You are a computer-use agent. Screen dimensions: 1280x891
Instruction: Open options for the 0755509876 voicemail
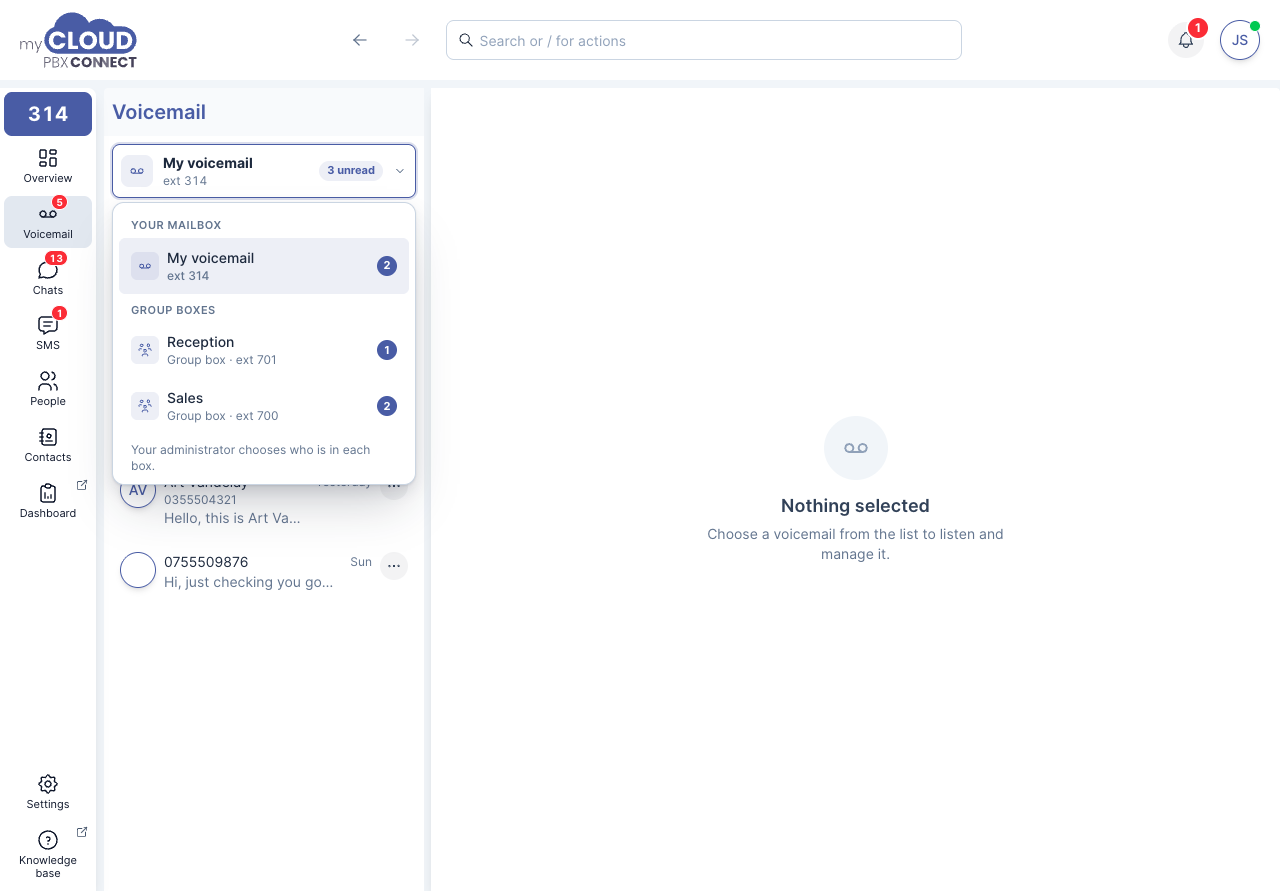pyautogui.click(x=394, y=566)
